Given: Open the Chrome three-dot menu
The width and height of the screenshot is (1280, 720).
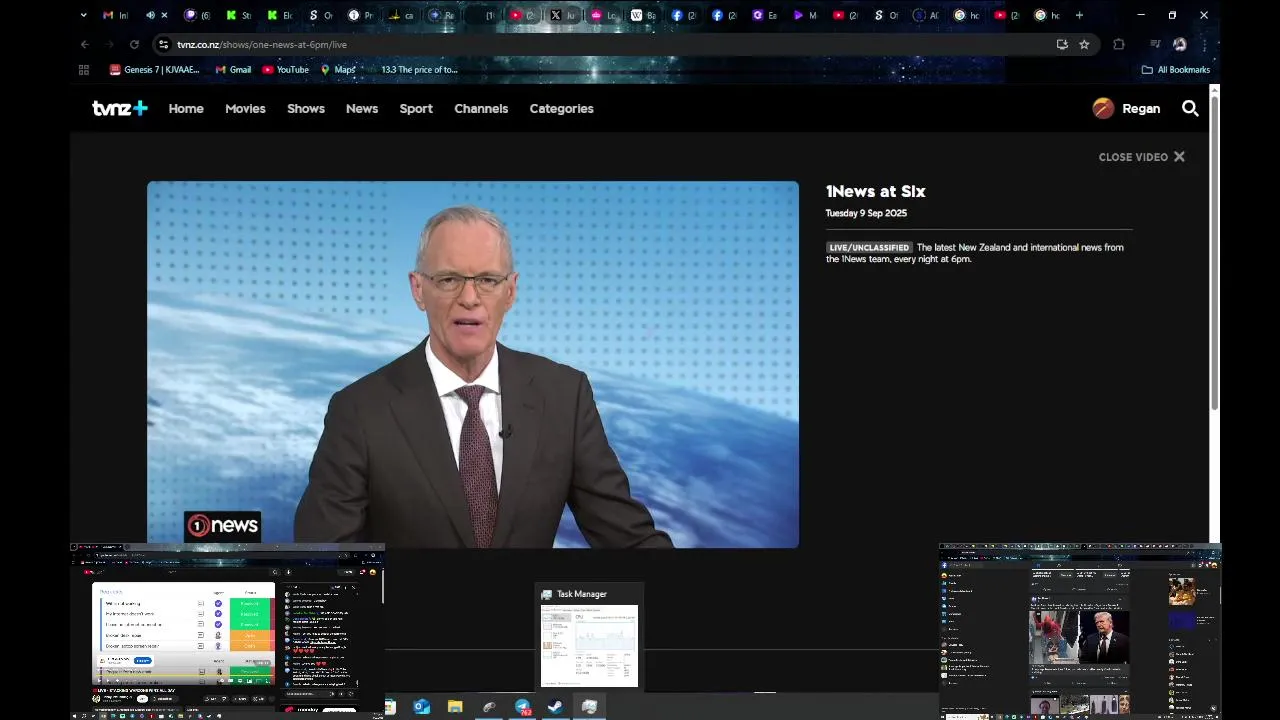Looking at the screenshot, I should click(1205, 44).
